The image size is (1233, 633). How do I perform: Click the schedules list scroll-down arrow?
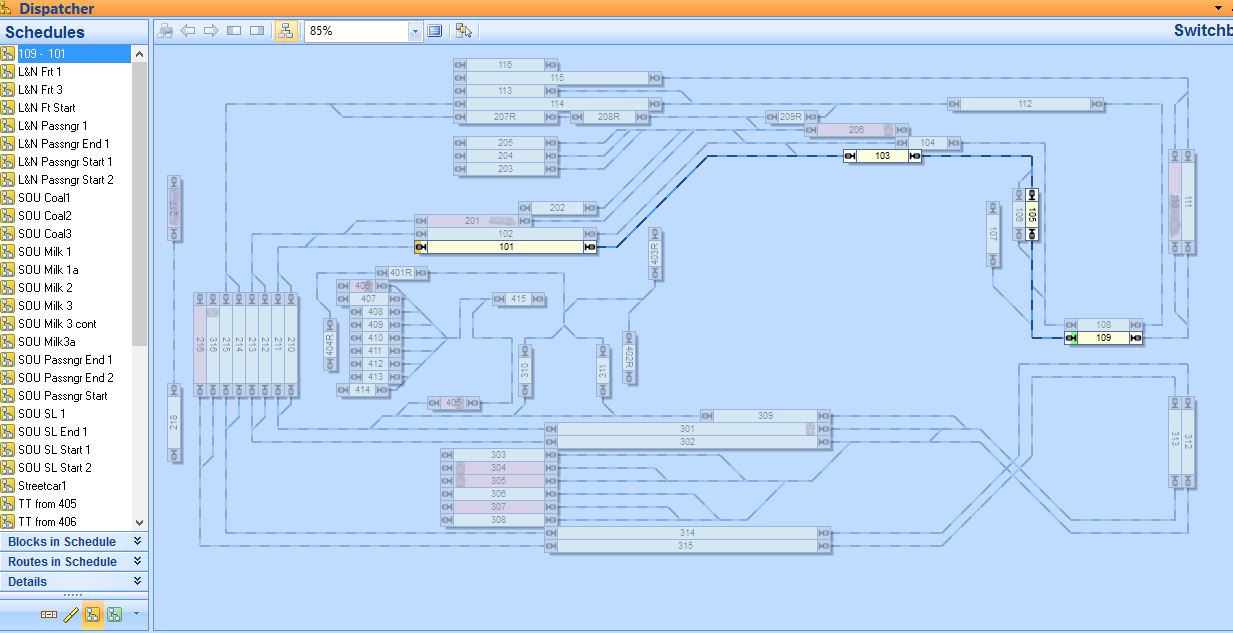point(139,522)
